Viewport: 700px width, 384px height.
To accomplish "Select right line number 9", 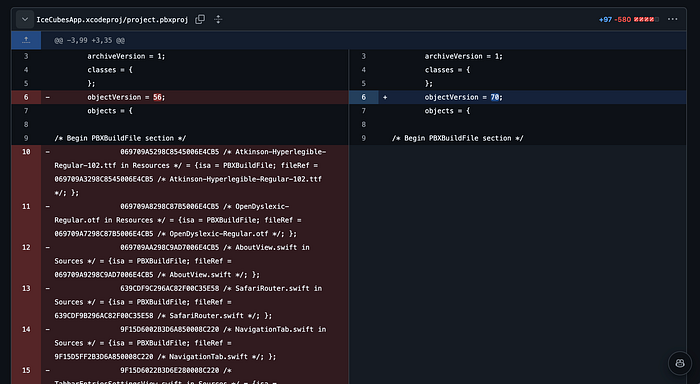I will pos(363,138).
